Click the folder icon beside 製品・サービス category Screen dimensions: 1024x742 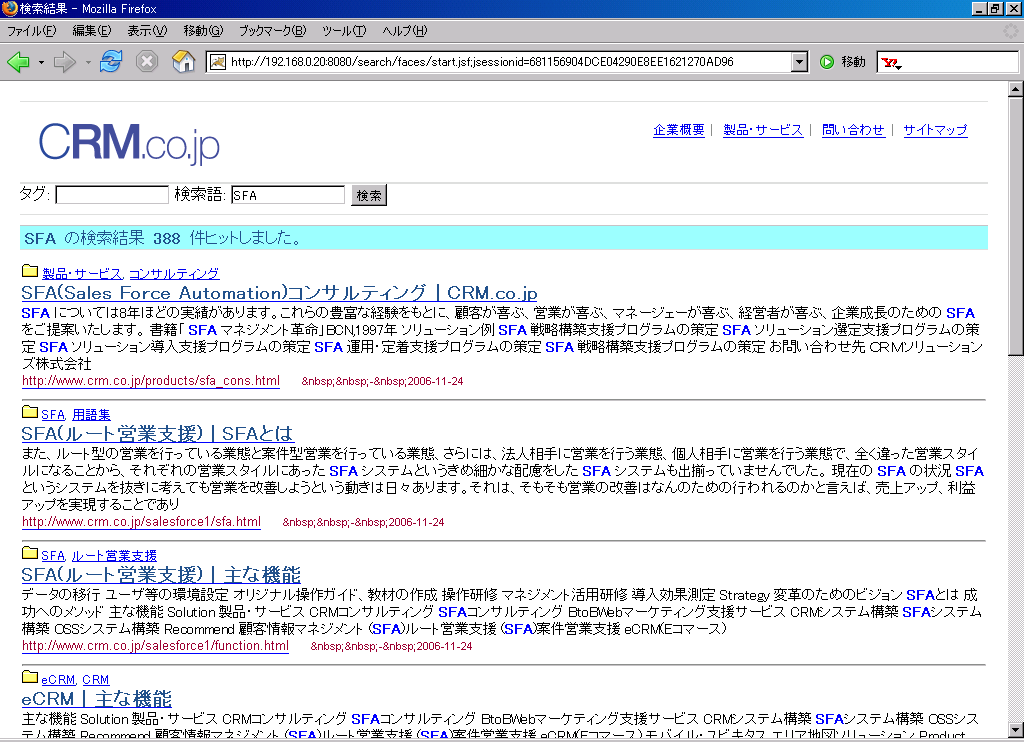point(30,272)
